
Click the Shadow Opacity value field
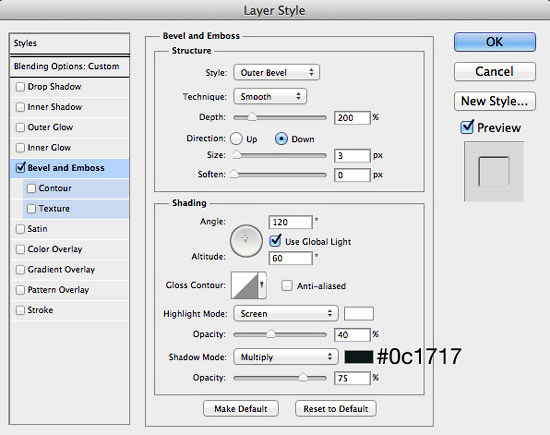[x=352, y=378]
